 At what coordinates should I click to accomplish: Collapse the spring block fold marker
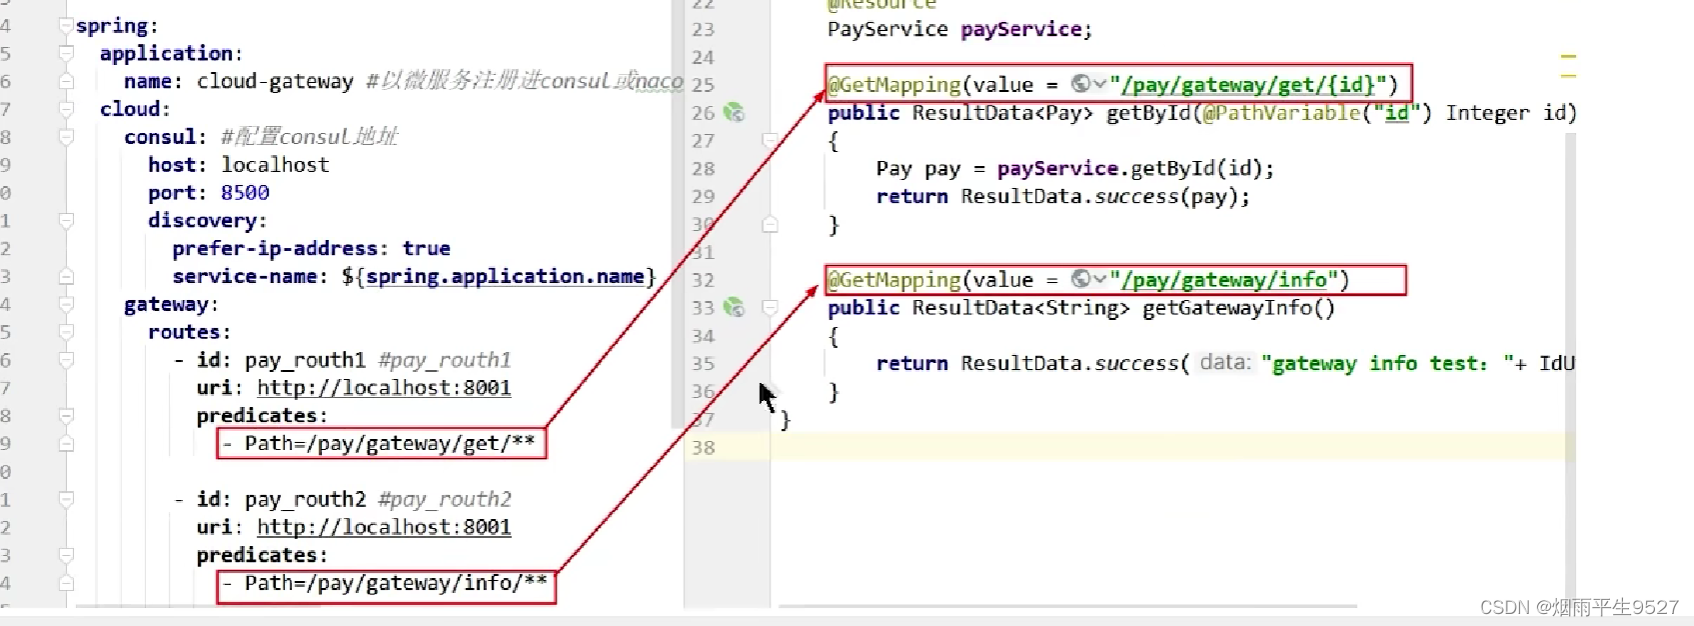click(x=66, y=25)
